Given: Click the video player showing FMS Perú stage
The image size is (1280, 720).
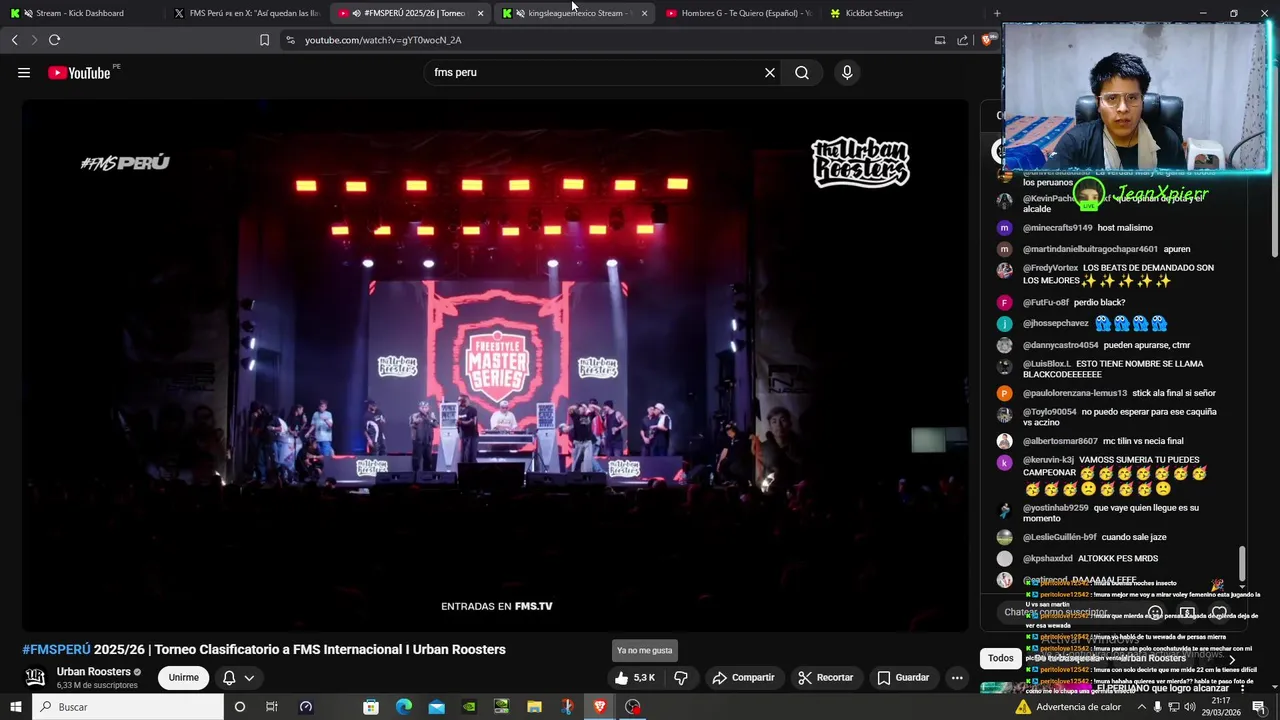Looking at the screenshot, I should (x=495, y=365).
